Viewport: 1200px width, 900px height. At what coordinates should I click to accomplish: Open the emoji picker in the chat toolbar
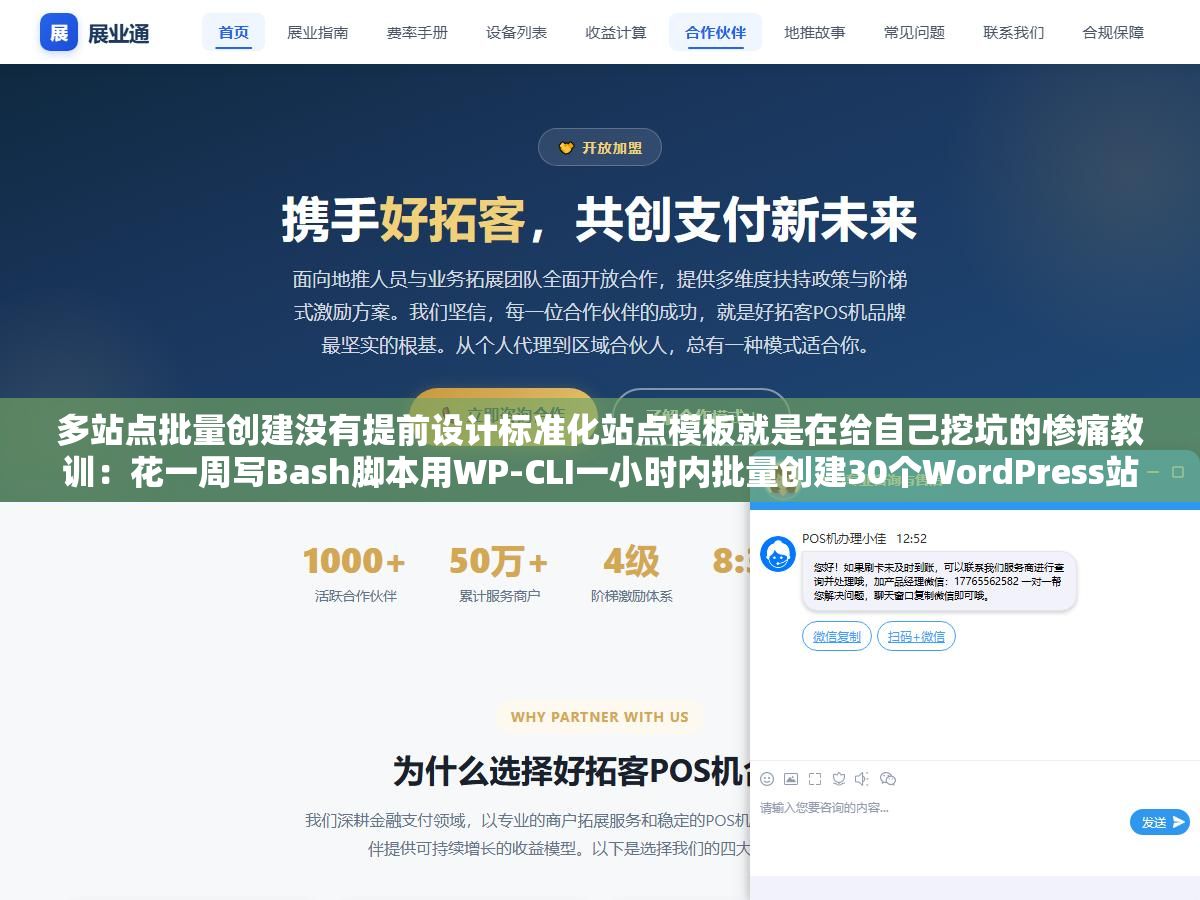[767, 779]
